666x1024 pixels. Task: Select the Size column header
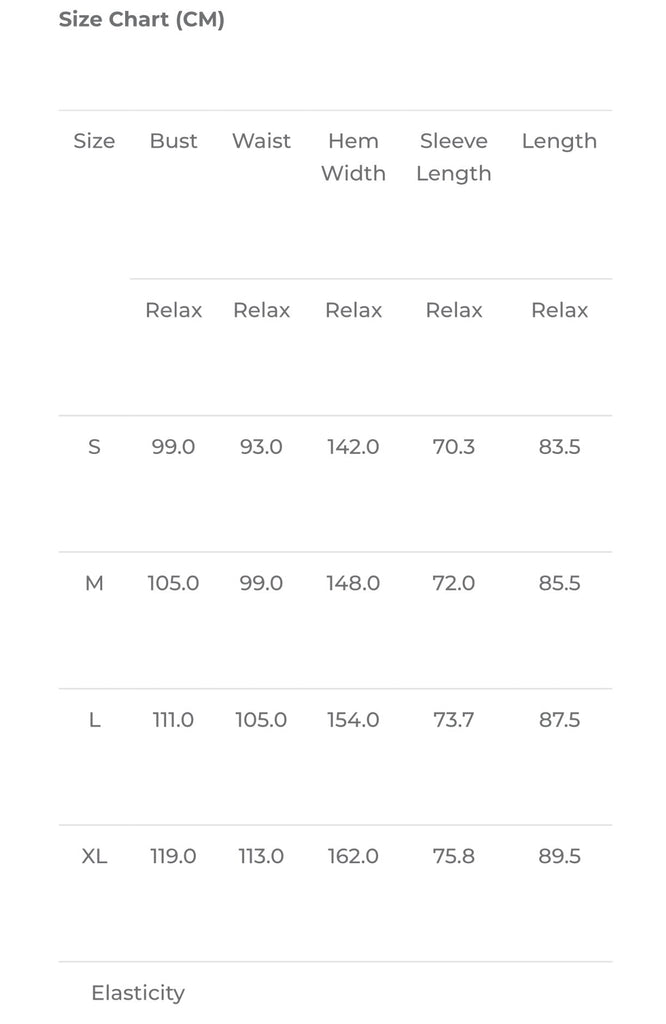tap(94, 141)
